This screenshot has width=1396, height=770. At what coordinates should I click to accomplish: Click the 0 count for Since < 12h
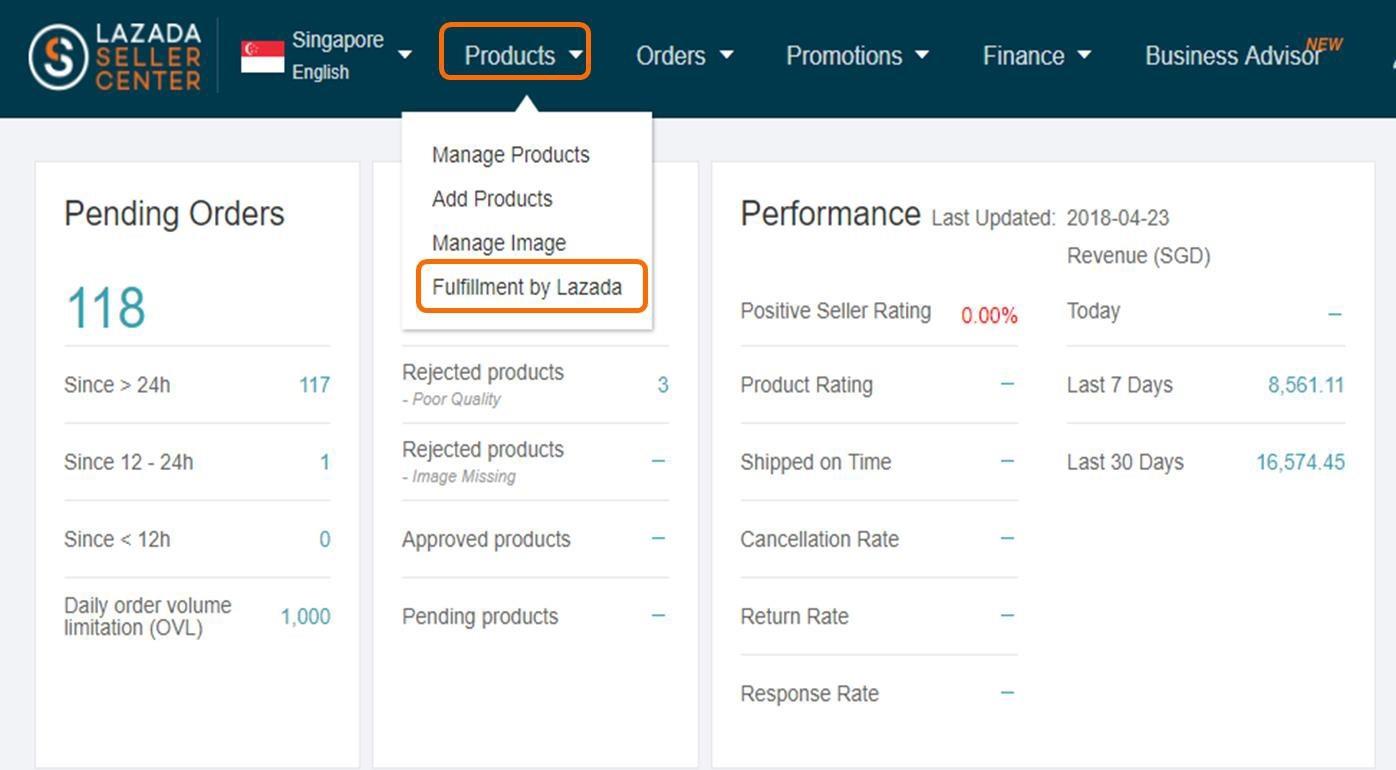(x=325, y=540)
